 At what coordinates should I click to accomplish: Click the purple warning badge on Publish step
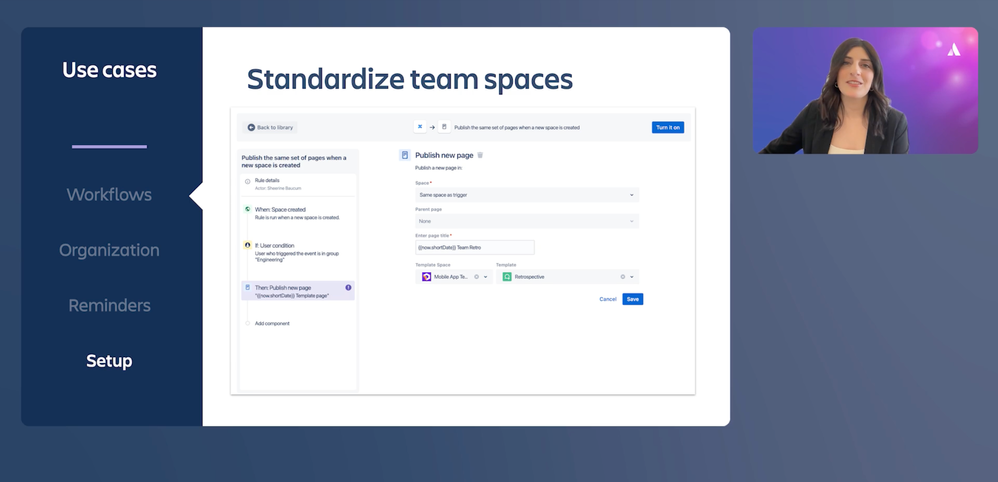[x=348, y=288]
